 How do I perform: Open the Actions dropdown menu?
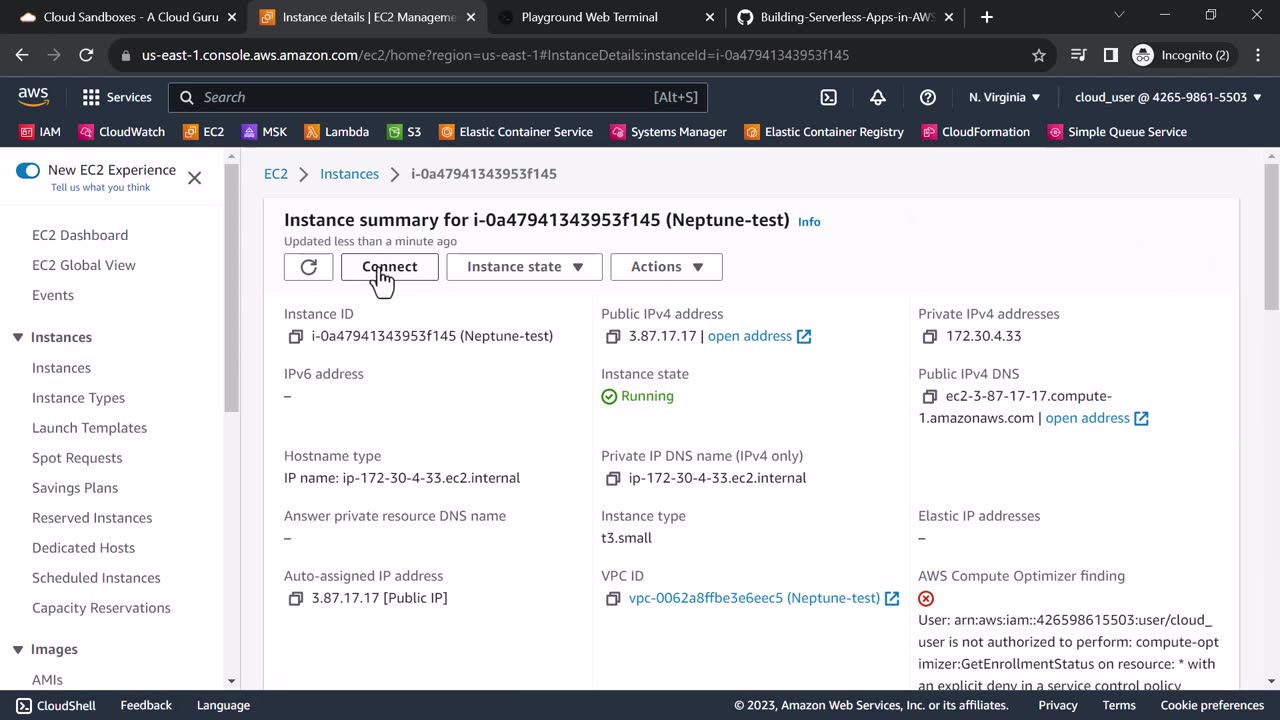click(666, 267)
